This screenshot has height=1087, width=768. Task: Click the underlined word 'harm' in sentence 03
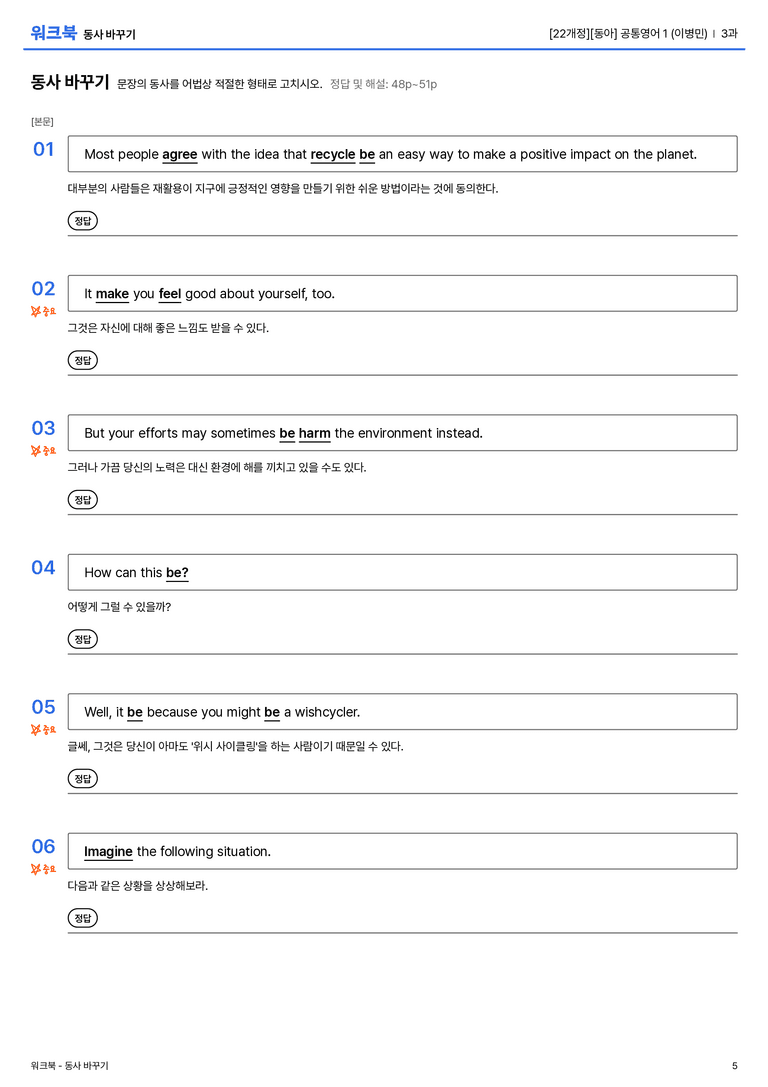pyautogui.click(x=315, y=433)
